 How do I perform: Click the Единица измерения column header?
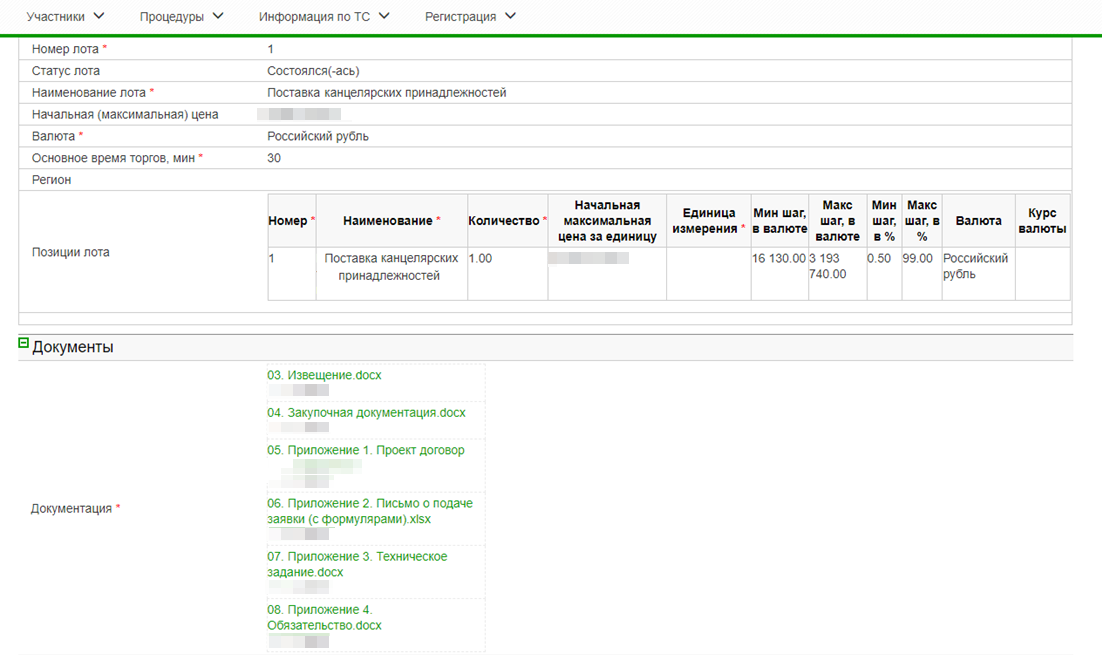(x=708, y=220)
